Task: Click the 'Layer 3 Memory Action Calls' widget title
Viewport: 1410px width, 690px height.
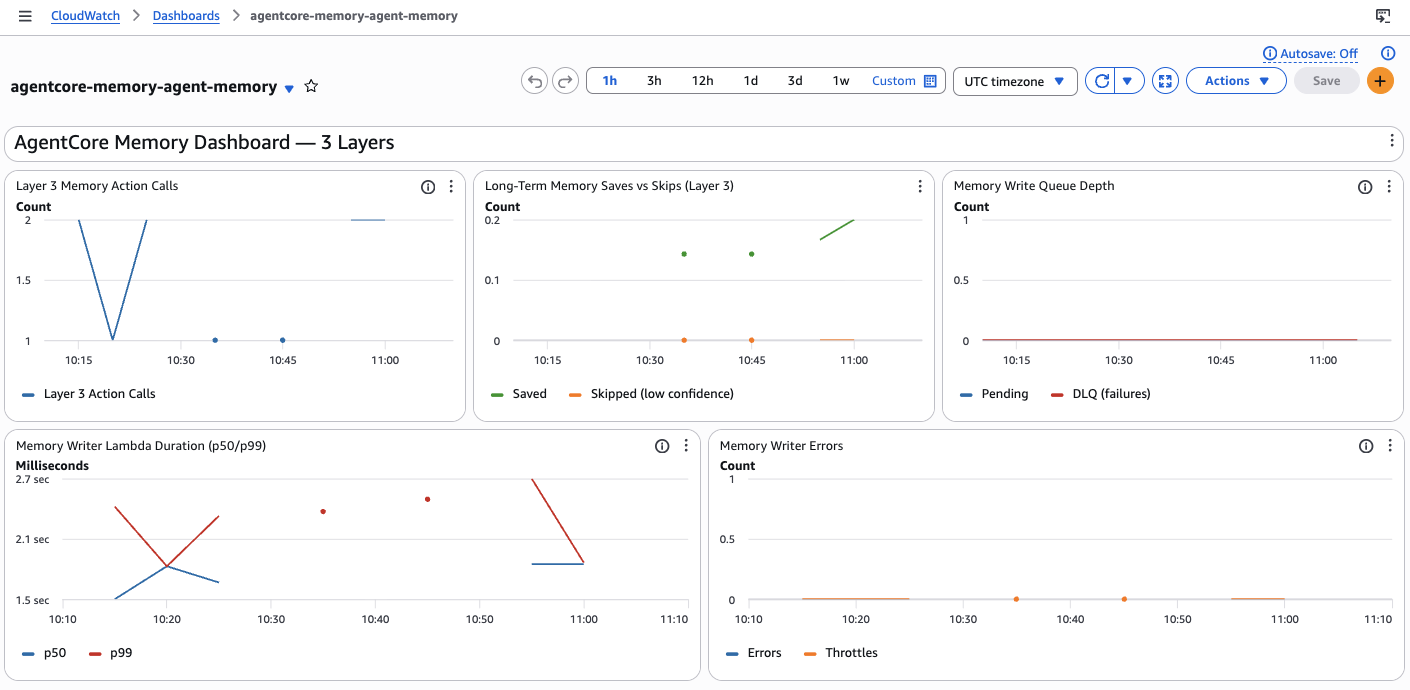Action: point(97,186)
